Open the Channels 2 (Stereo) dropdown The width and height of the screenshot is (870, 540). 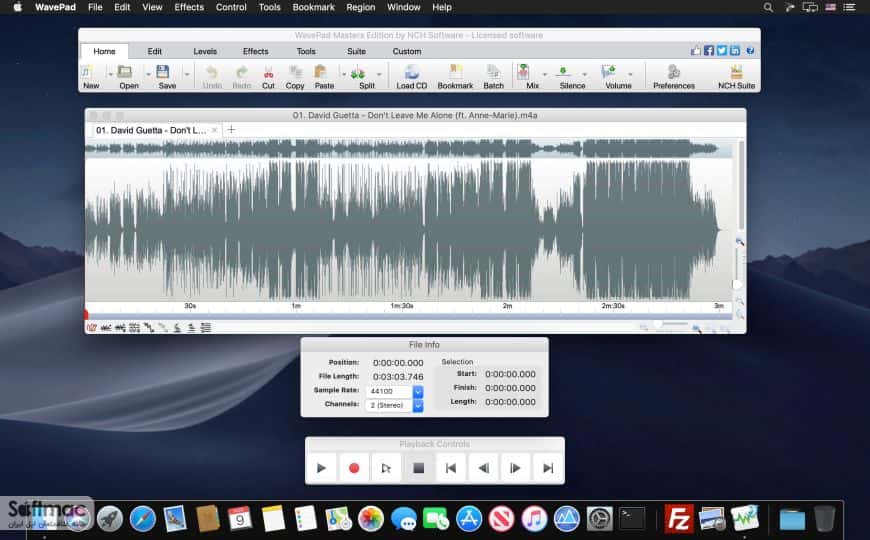point(418,405)
